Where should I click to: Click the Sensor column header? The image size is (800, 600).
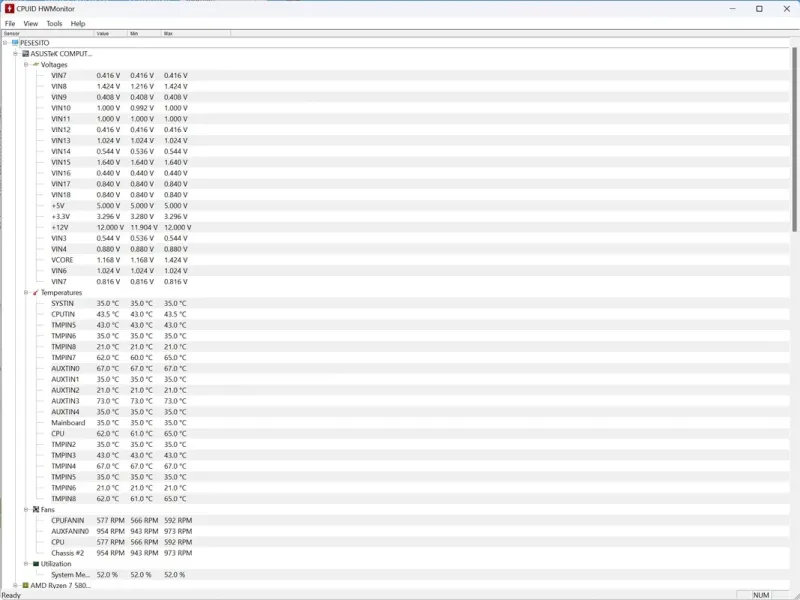pyautogui.click(x=47, y=33)
